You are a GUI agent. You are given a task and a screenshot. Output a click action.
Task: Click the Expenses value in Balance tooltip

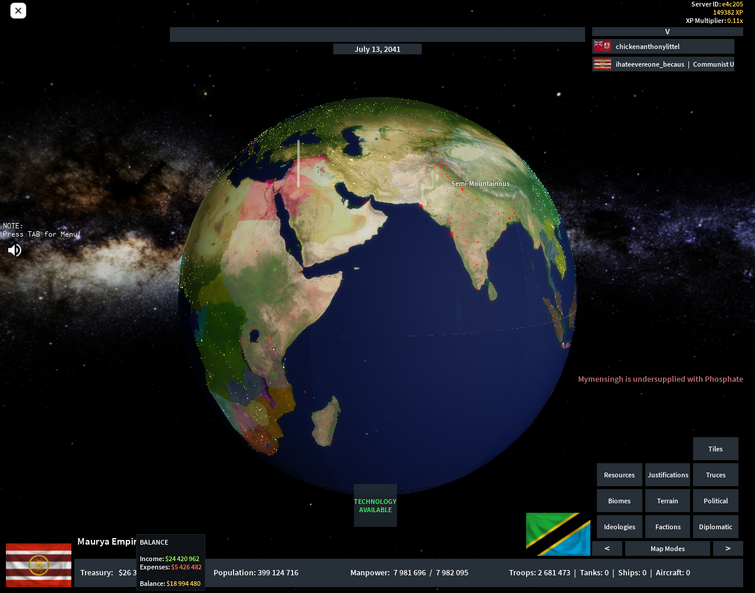tap(186, 567)
